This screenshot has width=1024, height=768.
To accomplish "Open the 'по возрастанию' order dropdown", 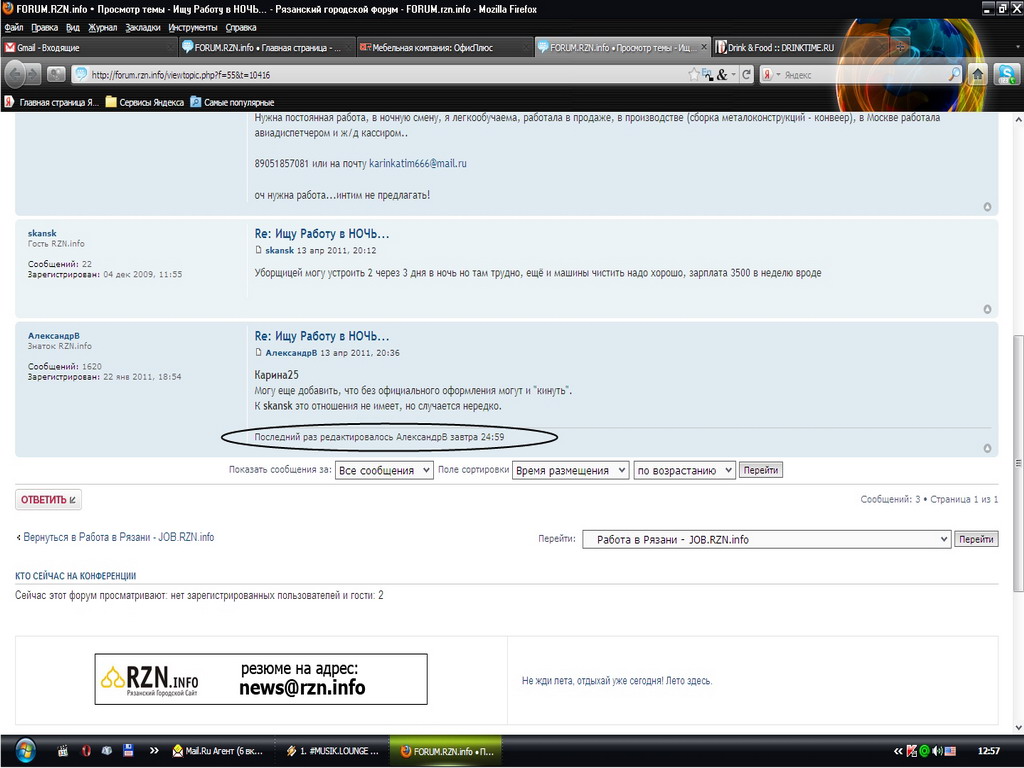I will pos(684,470).
